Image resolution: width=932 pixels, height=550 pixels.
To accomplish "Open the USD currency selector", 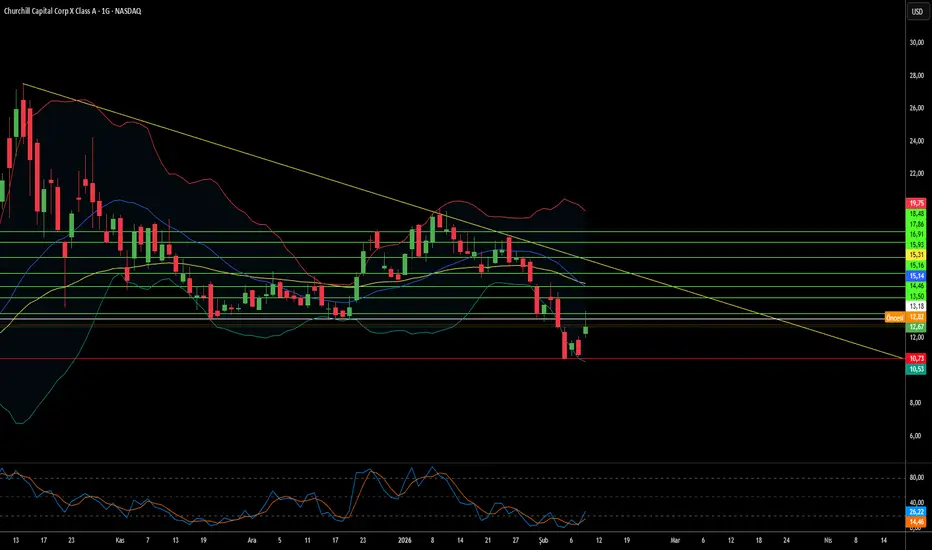I will [x=915, y=12].
